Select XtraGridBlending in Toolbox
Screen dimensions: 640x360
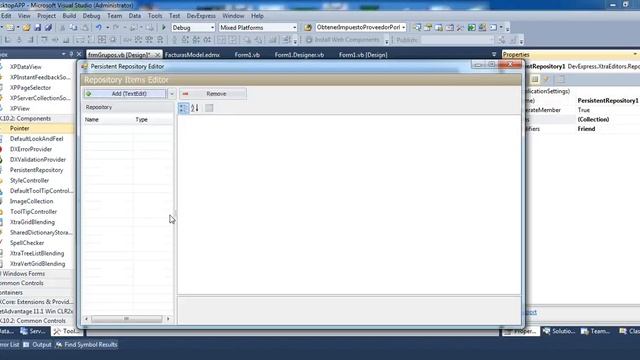coord(37,222)
